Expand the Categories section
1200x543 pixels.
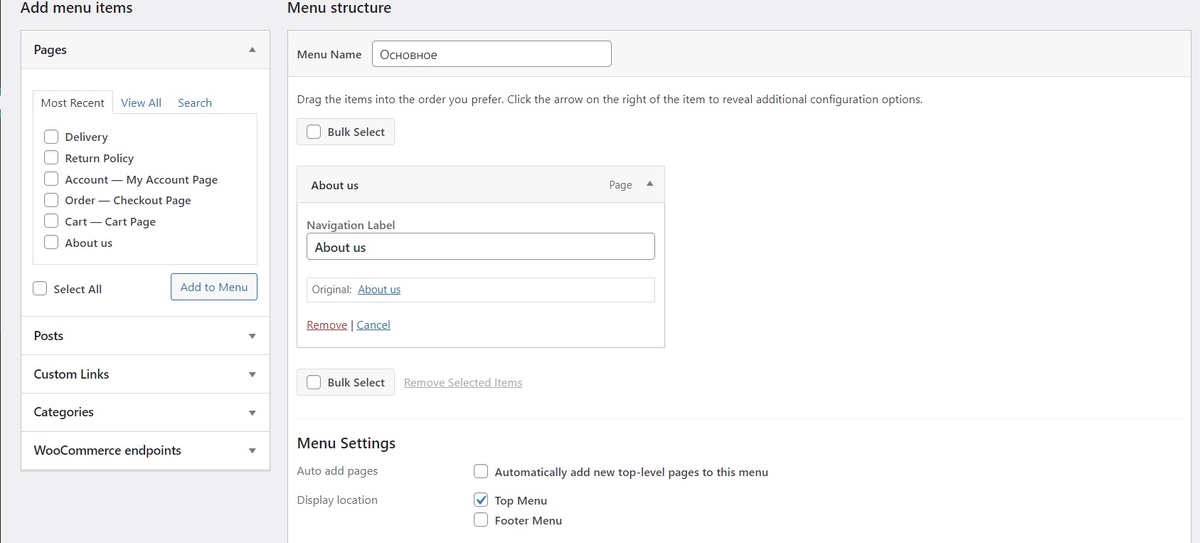[252, 412]
